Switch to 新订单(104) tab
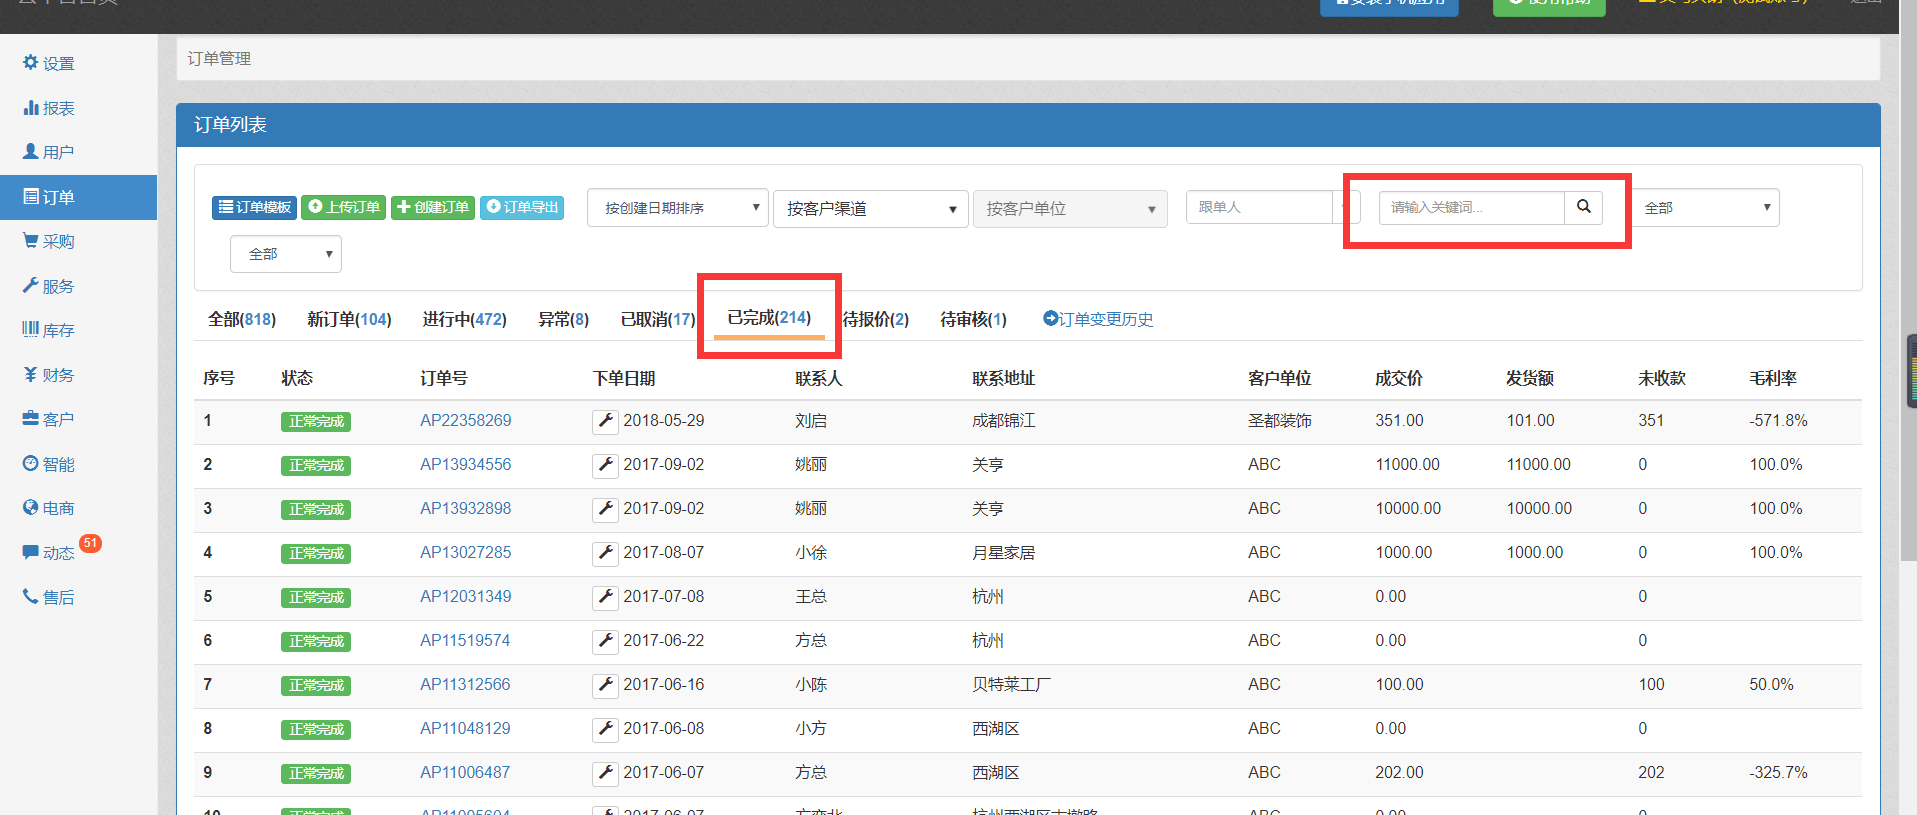This screenshot has height=815, width=1917. coord(349,319)
